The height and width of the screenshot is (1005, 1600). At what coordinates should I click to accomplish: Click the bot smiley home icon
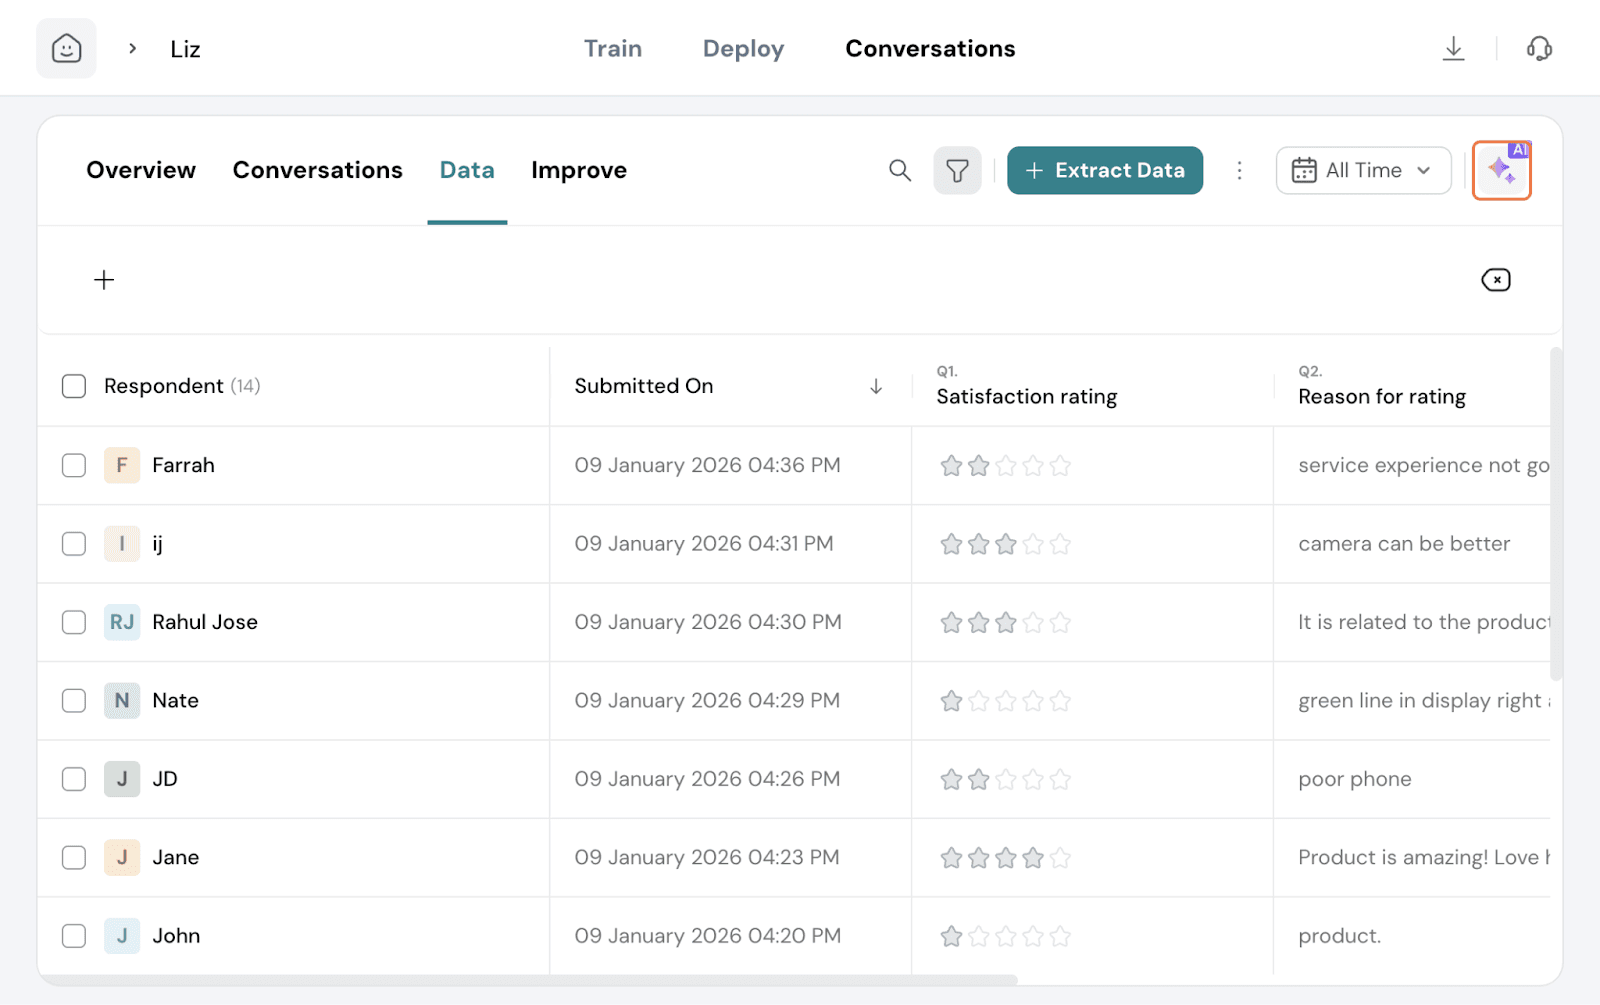click(66, 48)
